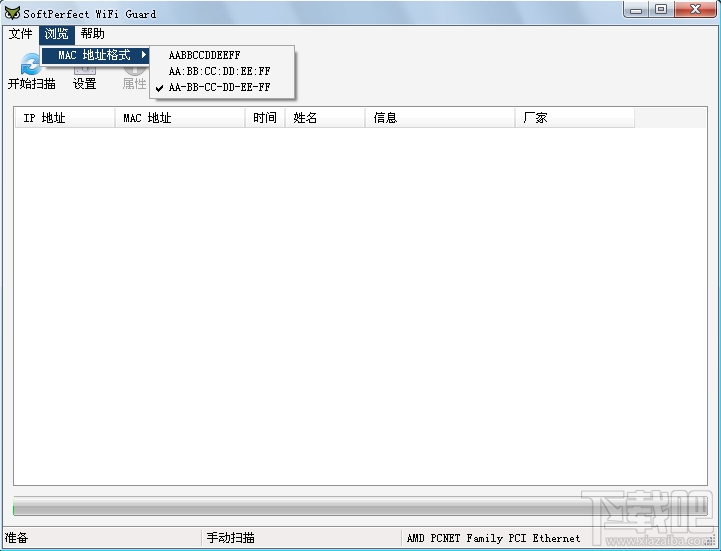
Task: Click the AMD PCNET Family PCI Ethernet status
Action: (x=493, y=538)
